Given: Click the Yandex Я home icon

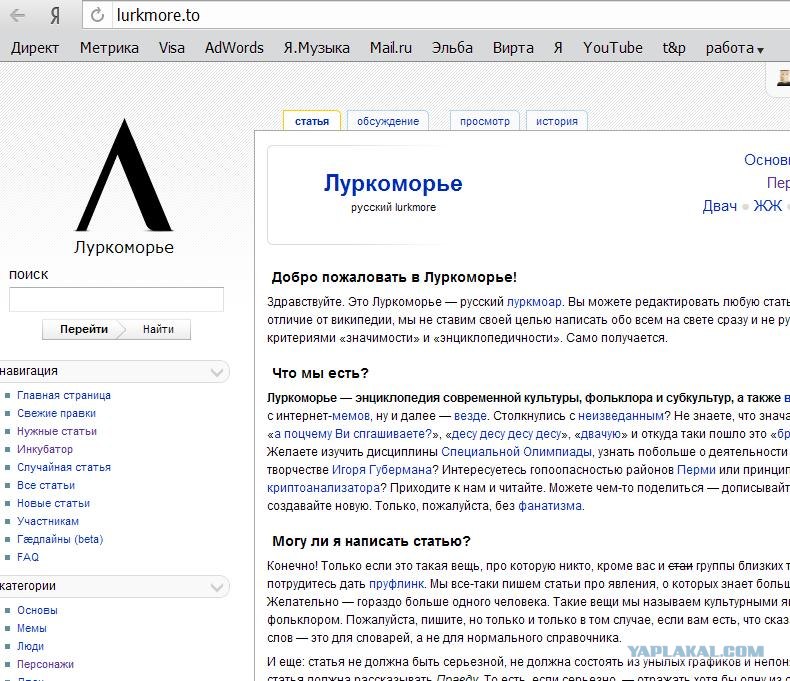Looking at the screenshot, I should 55,16.
